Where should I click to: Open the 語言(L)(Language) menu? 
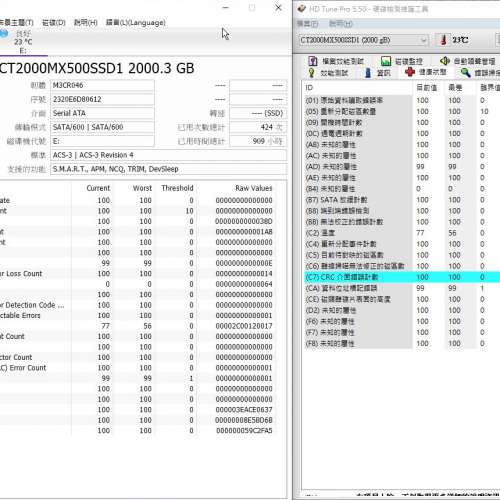tap(135, 23)
